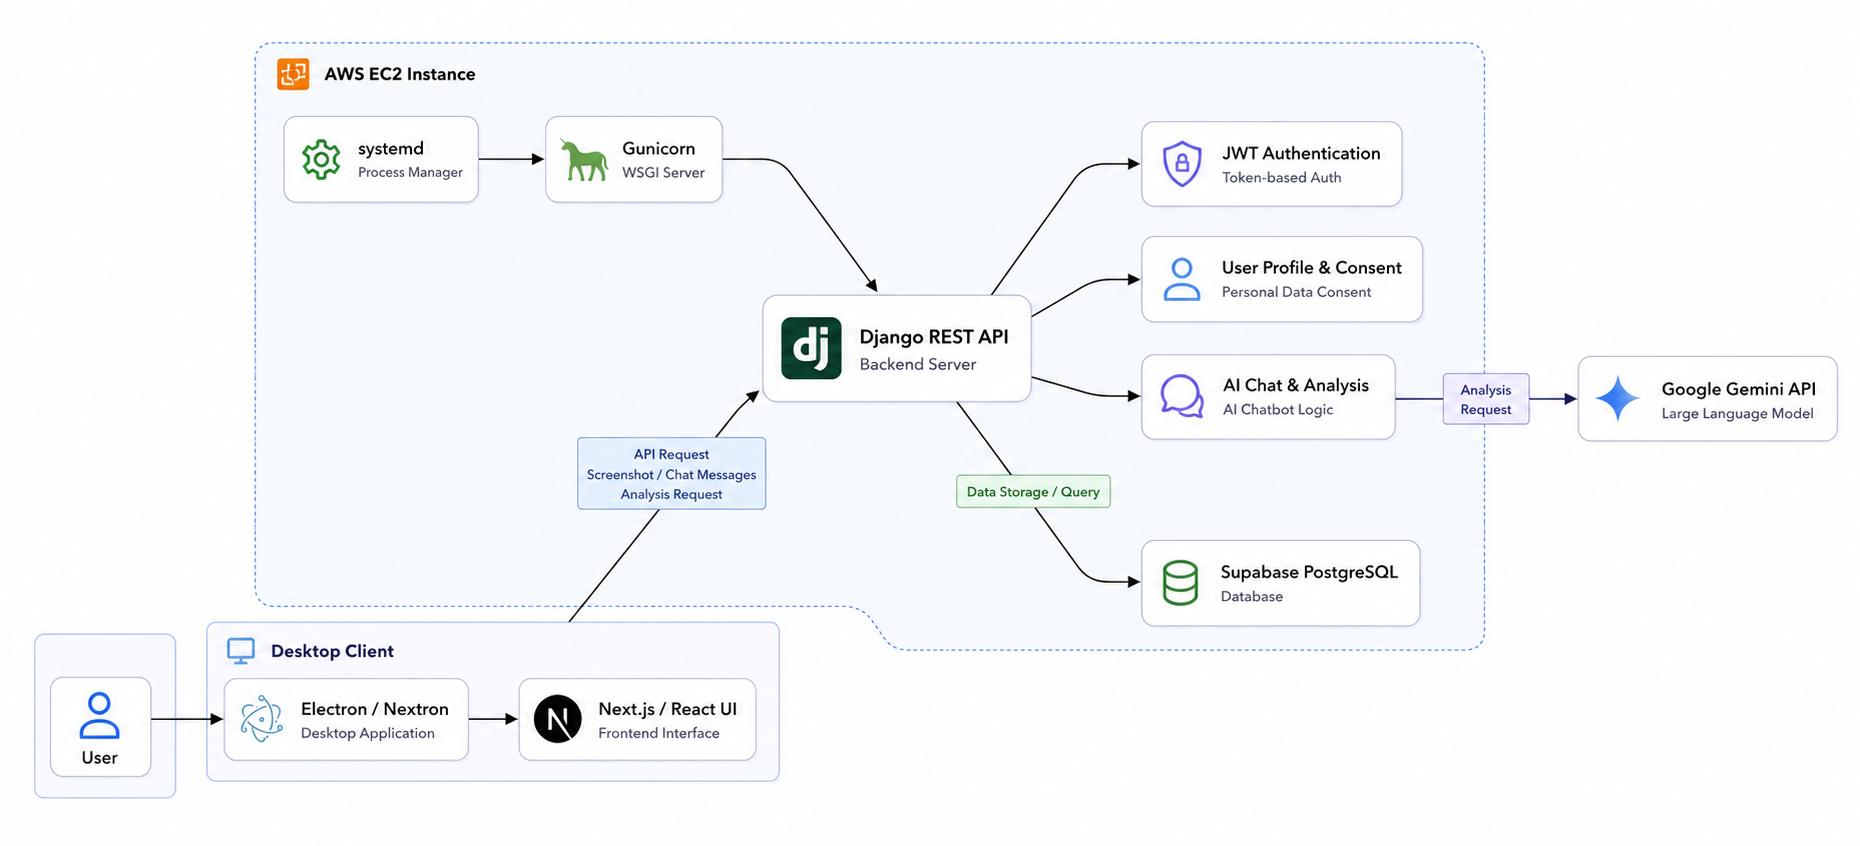Click the Desktop Client monitor icon

[x=241, y=651]
